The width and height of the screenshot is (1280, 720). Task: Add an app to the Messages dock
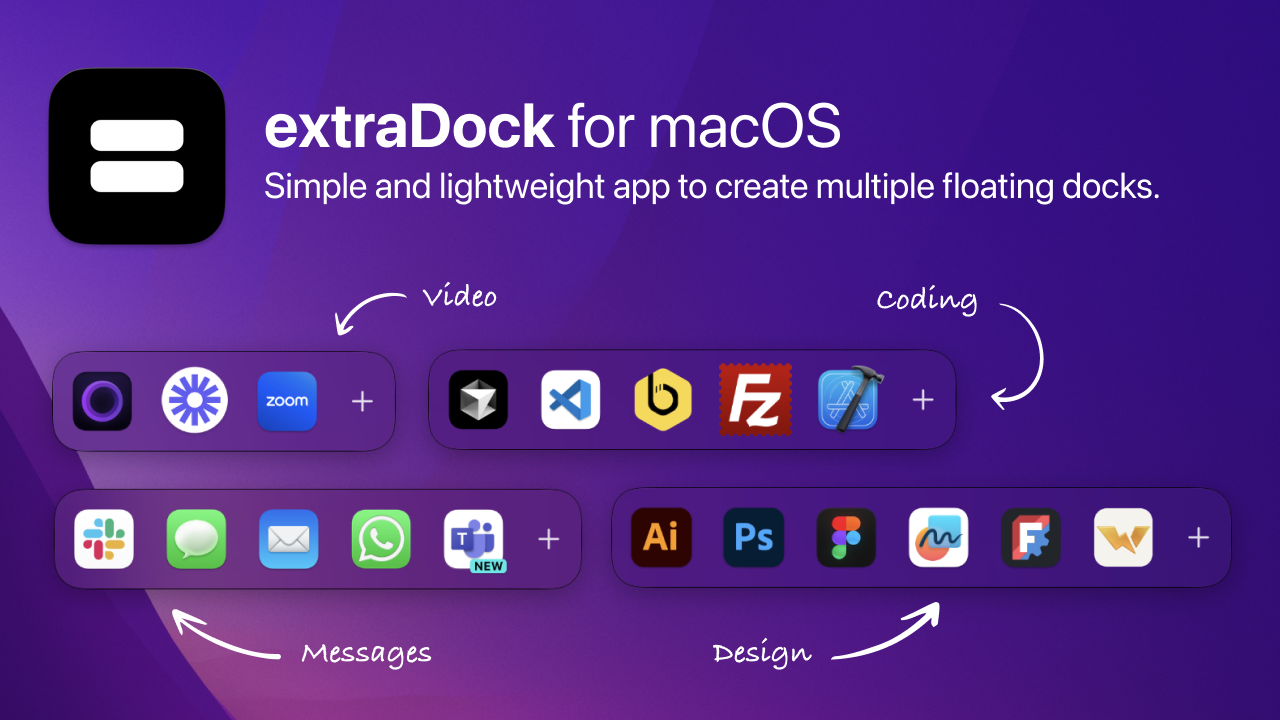click(548, 539)
